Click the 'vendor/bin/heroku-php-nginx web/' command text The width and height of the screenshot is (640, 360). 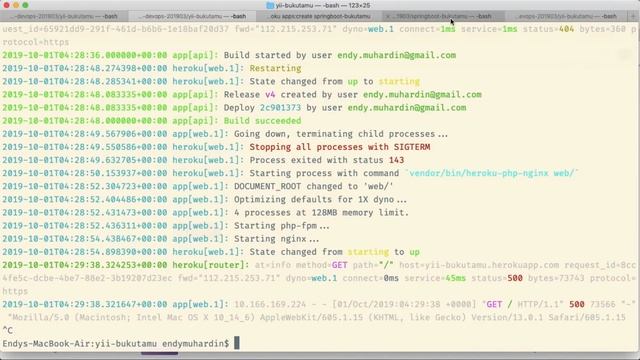pyautogui.click(x=492, y=173)
